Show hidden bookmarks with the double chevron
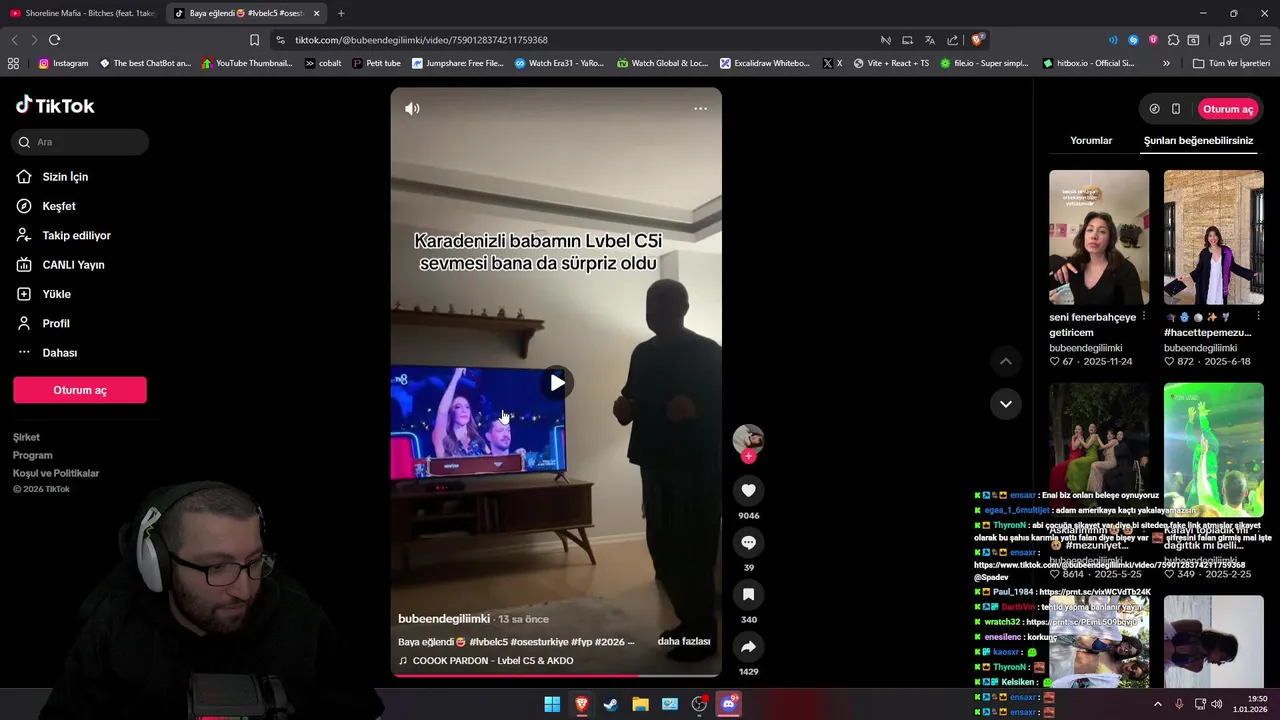The image size is (1280, 720). point(1166,63)
